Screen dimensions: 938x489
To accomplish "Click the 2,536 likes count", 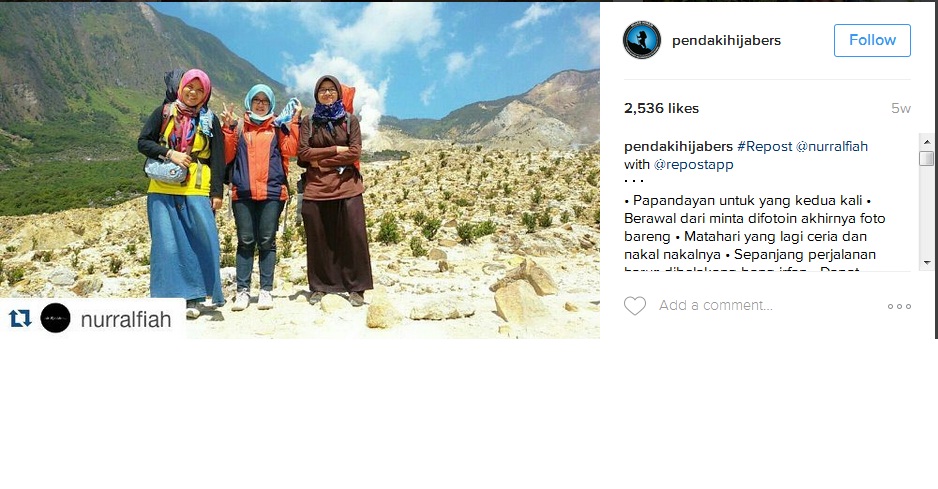I will tap(661, 108).
